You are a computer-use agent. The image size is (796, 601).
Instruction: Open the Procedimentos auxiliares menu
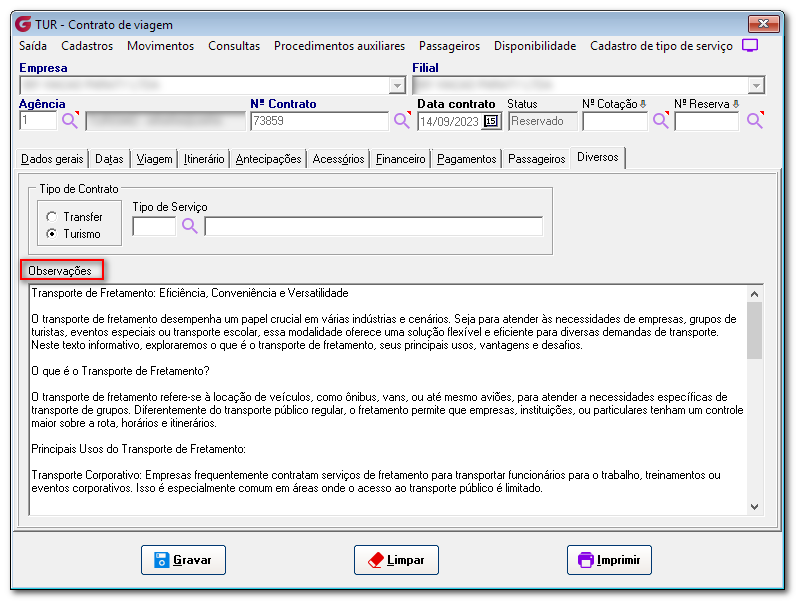pos(339,46)
